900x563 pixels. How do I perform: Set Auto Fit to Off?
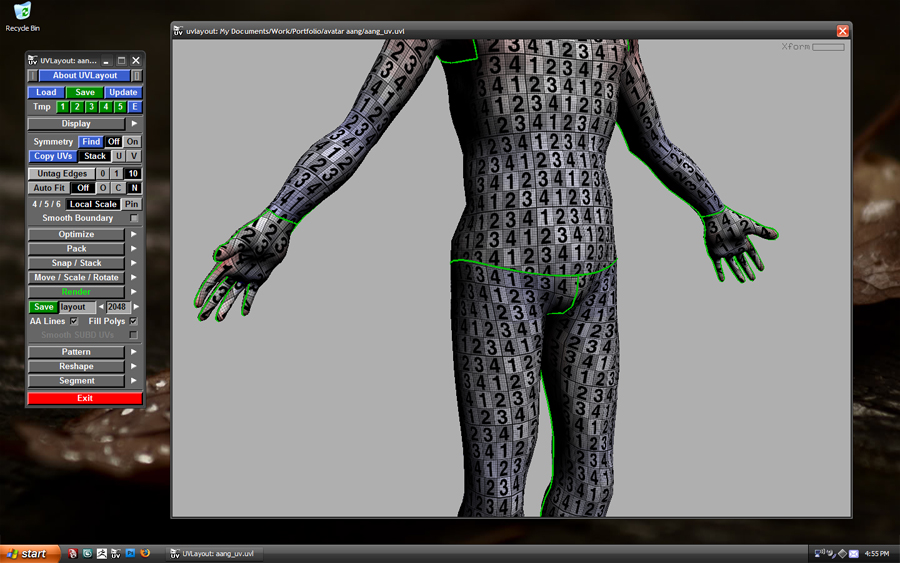coord(83,188)
